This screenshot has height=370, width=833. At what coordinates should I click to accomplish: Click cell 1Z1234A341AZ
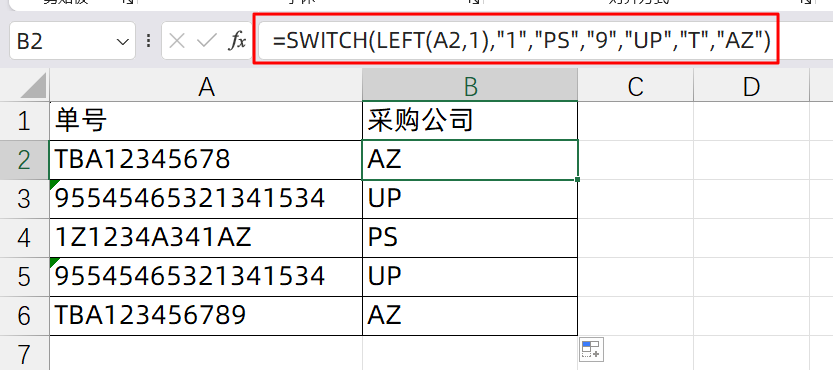(x=206, y=238)
